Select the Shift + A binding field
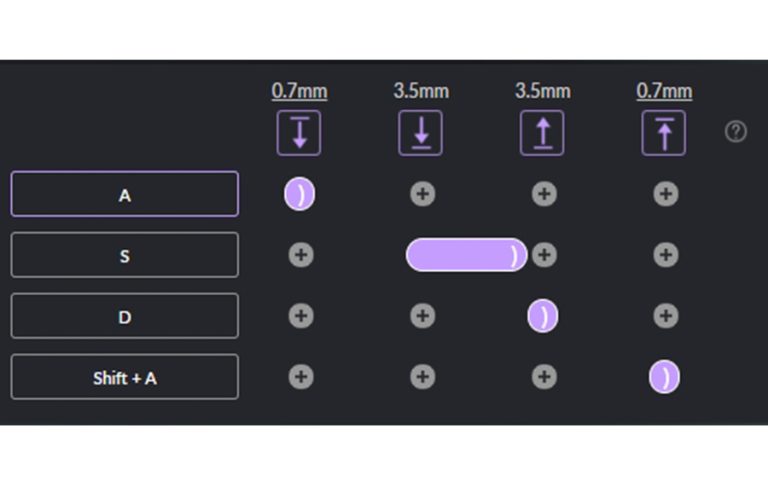 coord(125,377)
